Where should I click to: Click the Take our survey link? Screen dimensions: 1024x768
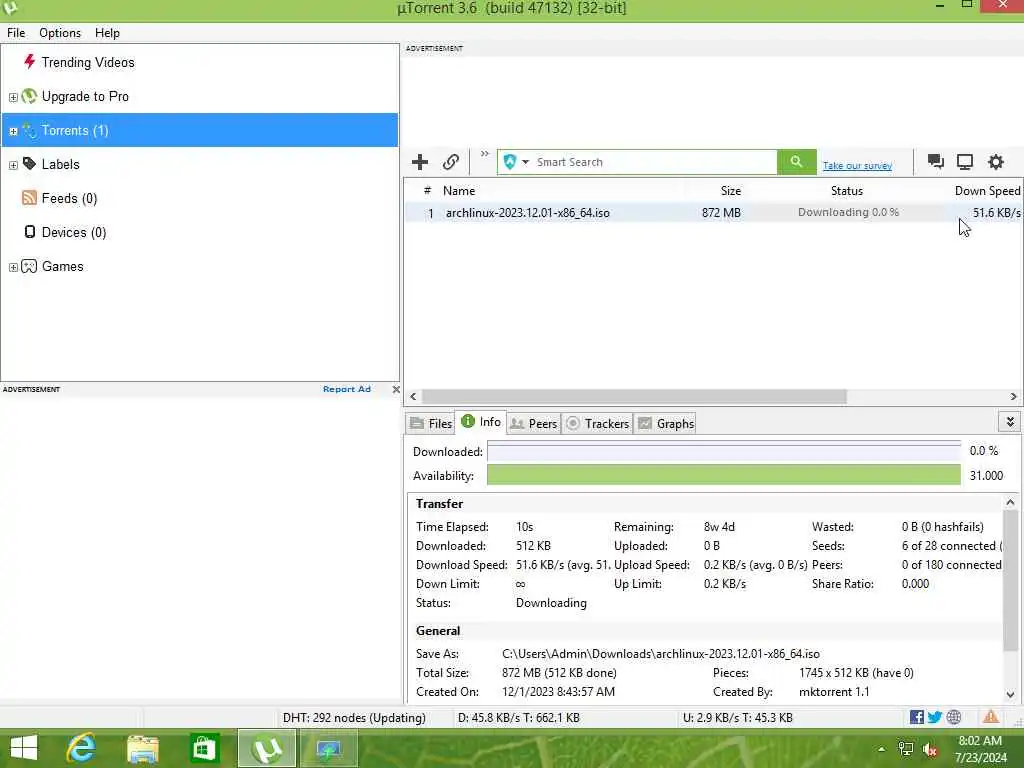tap(857, 166)
